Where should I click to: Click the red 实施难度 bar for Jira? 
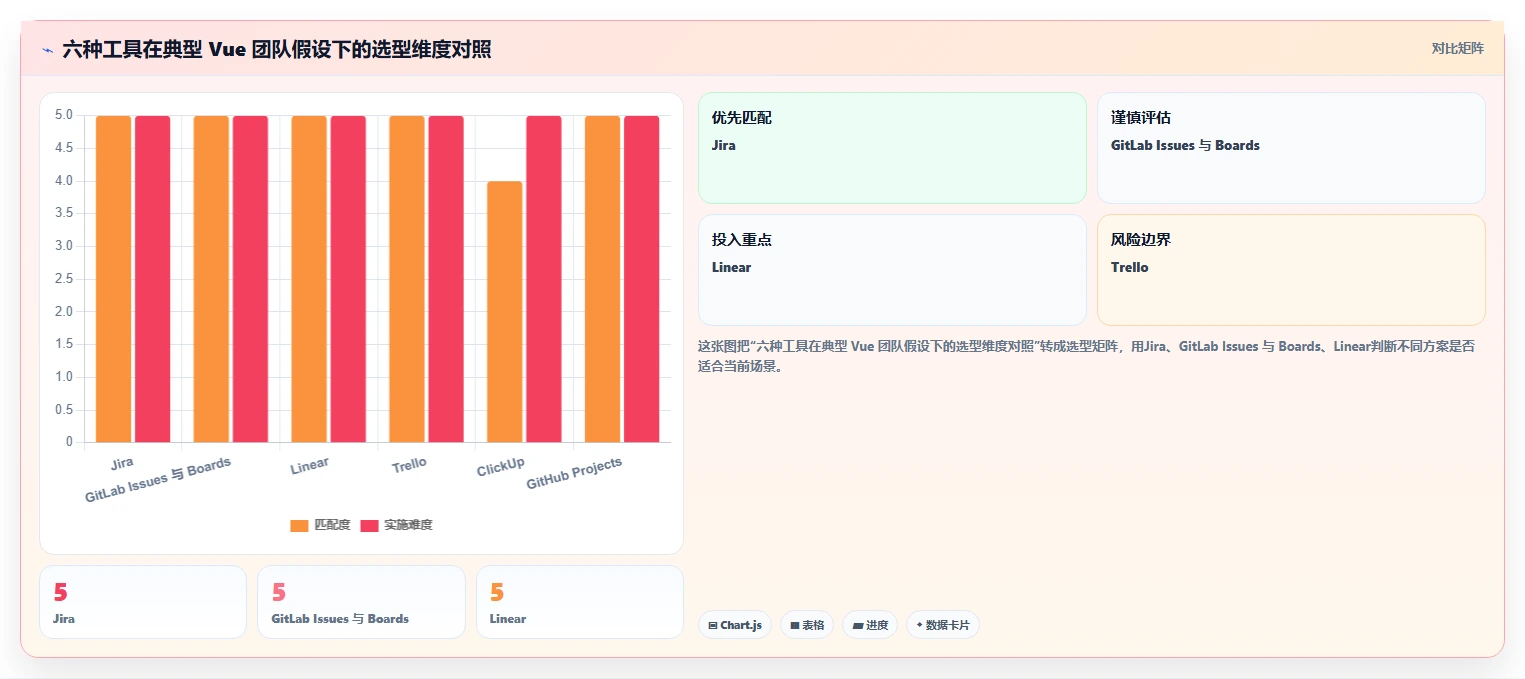pos(153,279)
